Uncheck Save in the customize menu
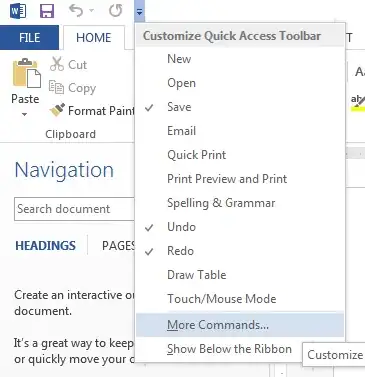This screenshot has height=377, width=365. click(x=240, y=107)
